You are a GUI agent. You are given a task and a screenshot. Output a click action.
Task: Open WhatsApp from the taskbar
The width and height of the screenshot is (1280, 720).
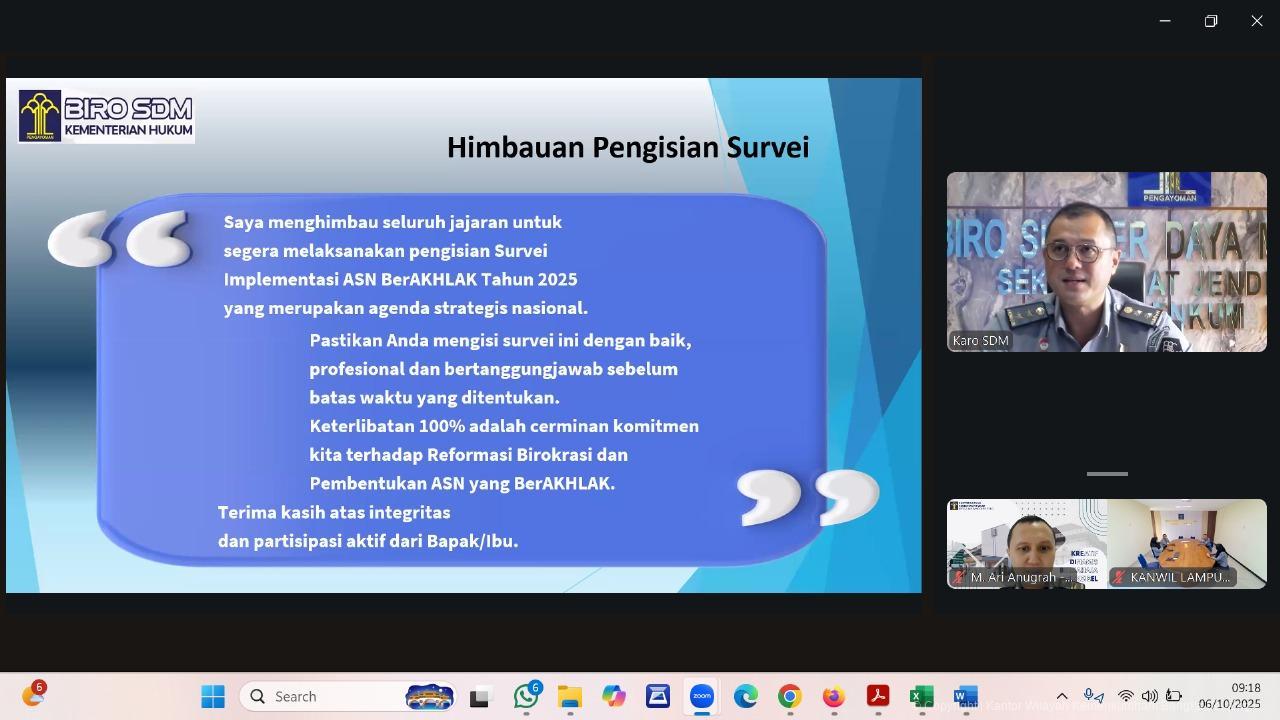[x=526, y=697]
